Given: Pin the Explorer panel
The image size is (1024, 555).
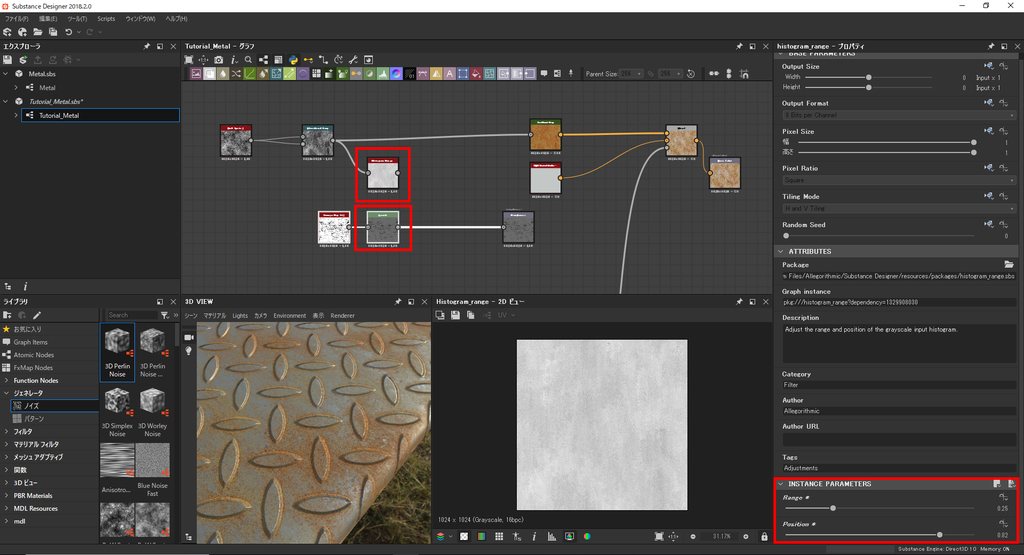Looking at the screenshot, I should pyautogui.click(x=147, y=46).
